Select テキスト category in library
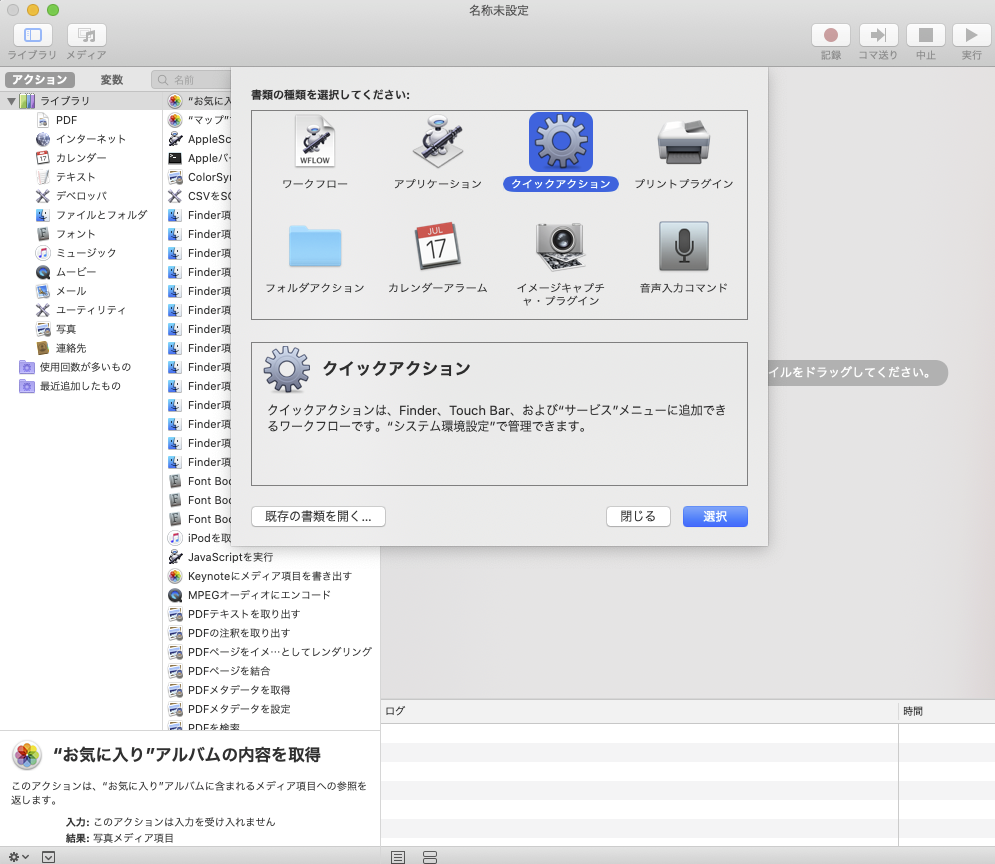Viewport: 995px width, 864px height. click(x=76, y=177)
